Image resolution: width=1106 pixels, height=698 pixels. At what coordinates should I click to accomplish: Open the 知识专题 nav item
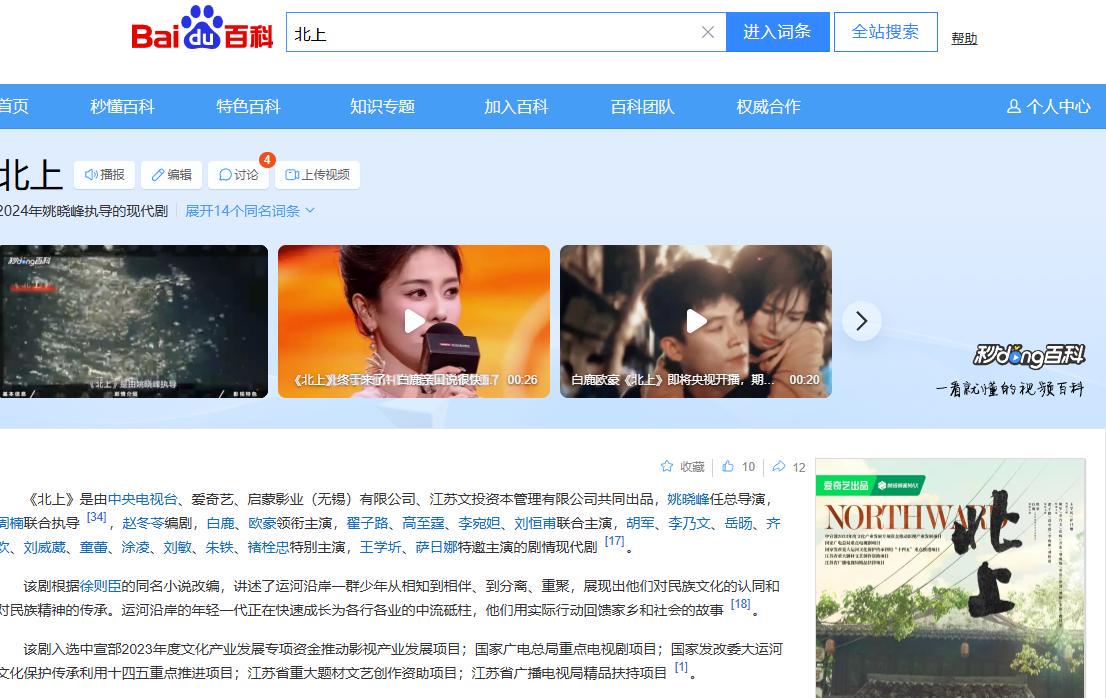382,106
